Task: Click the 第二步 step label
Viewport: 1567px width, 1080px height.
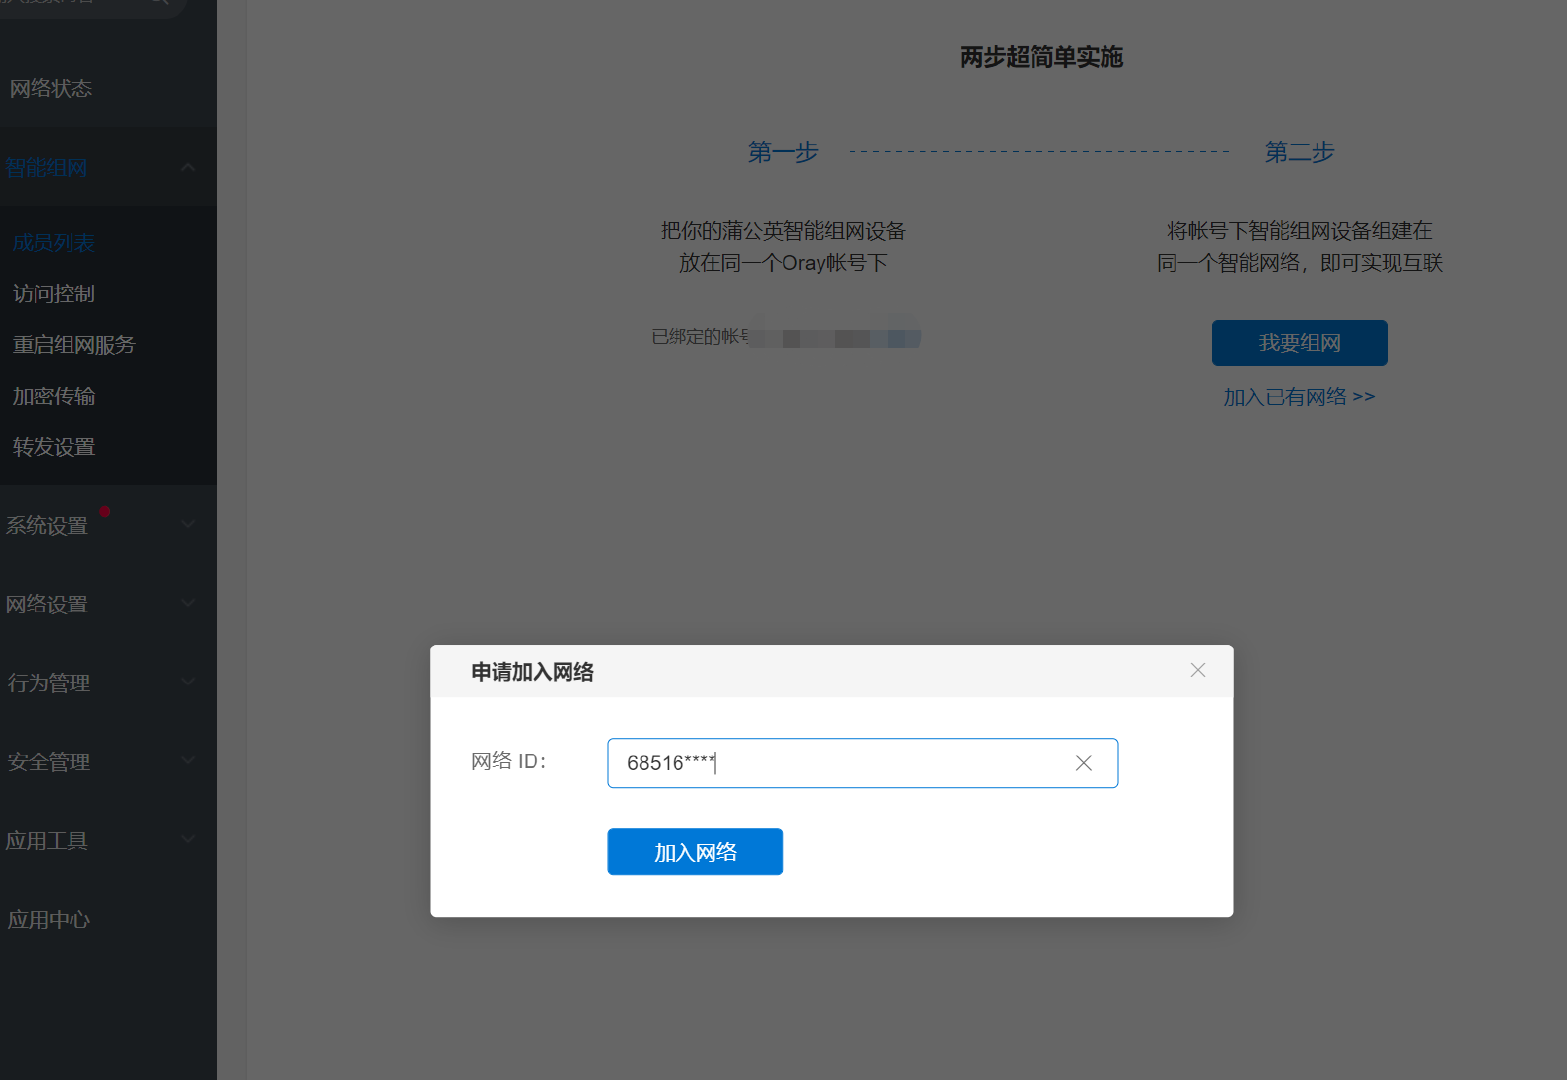Action: (1299, 152)
